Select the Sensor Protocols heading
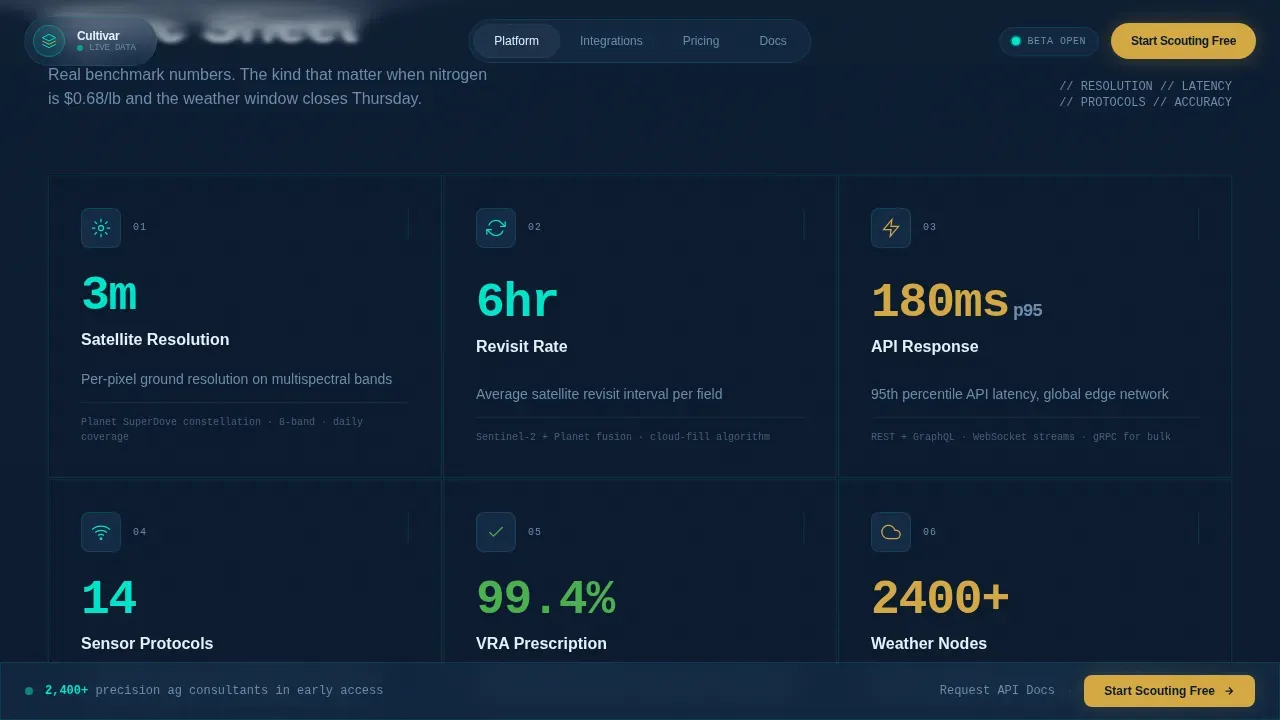The width and height of the screenshot is (1280, 720). point(147,644)
